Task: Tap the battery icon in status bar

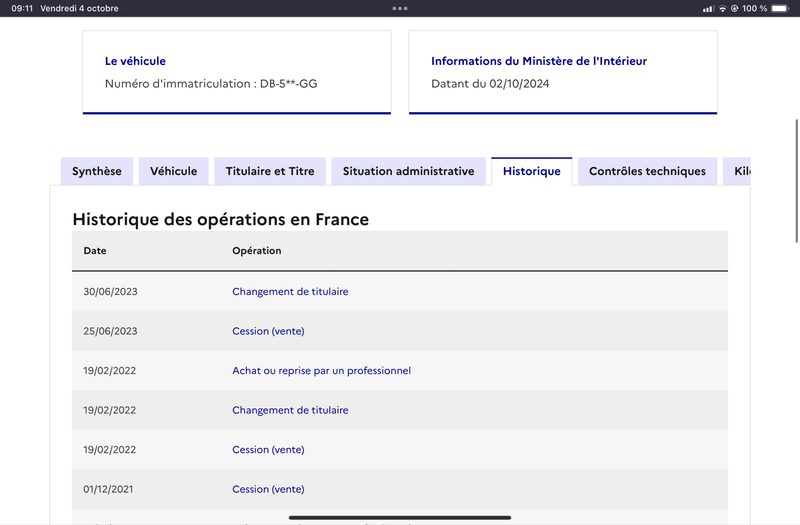Action: (780, 8)
